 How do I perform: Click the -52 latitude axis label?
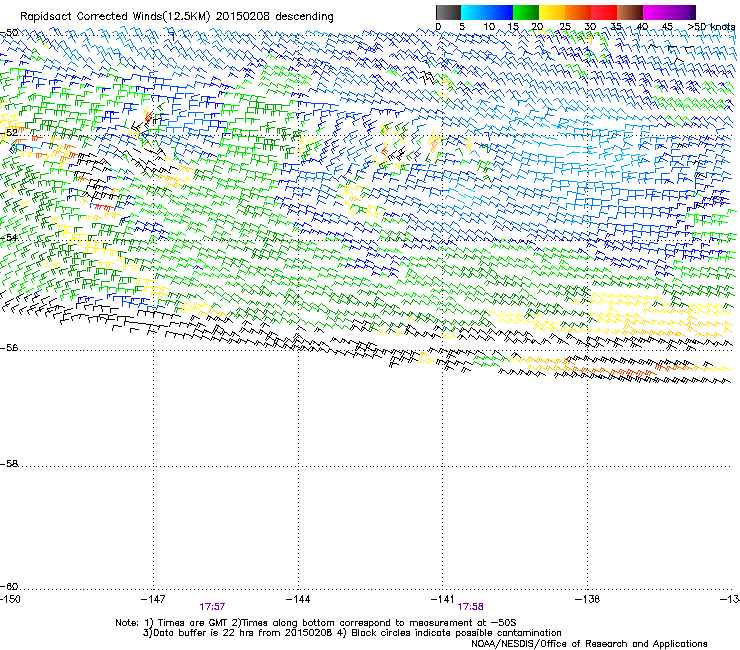point(9,133)
